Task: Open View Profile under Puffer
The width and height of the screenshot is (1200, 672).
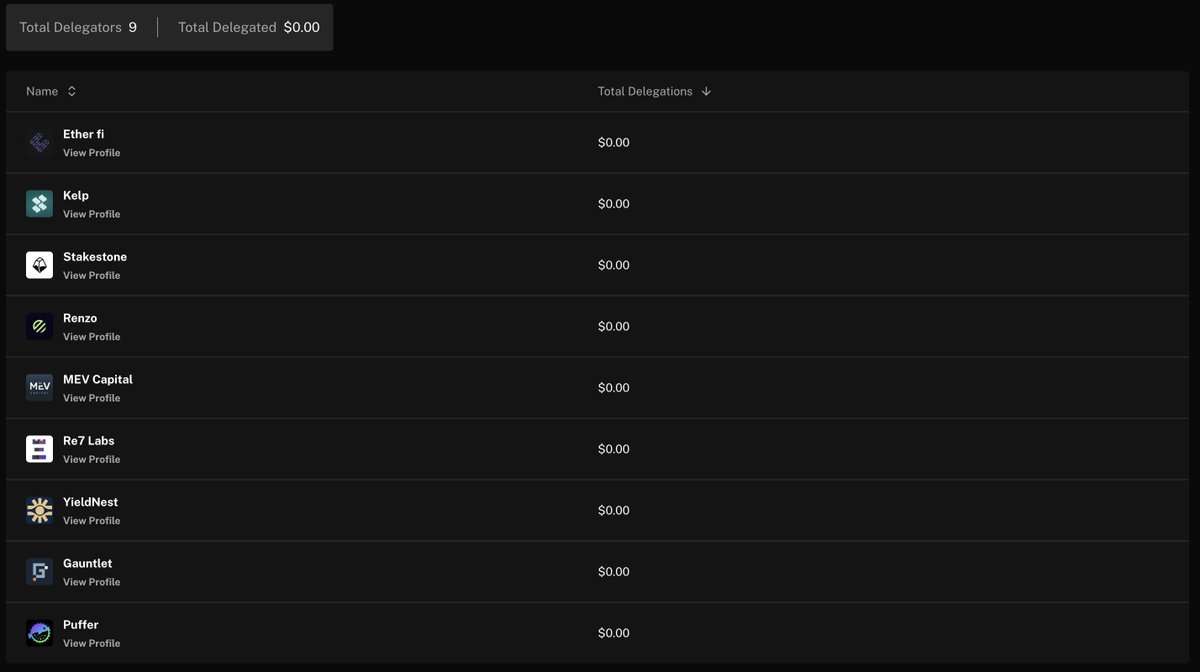Action: pyautogui.click(x=91, y=643)
